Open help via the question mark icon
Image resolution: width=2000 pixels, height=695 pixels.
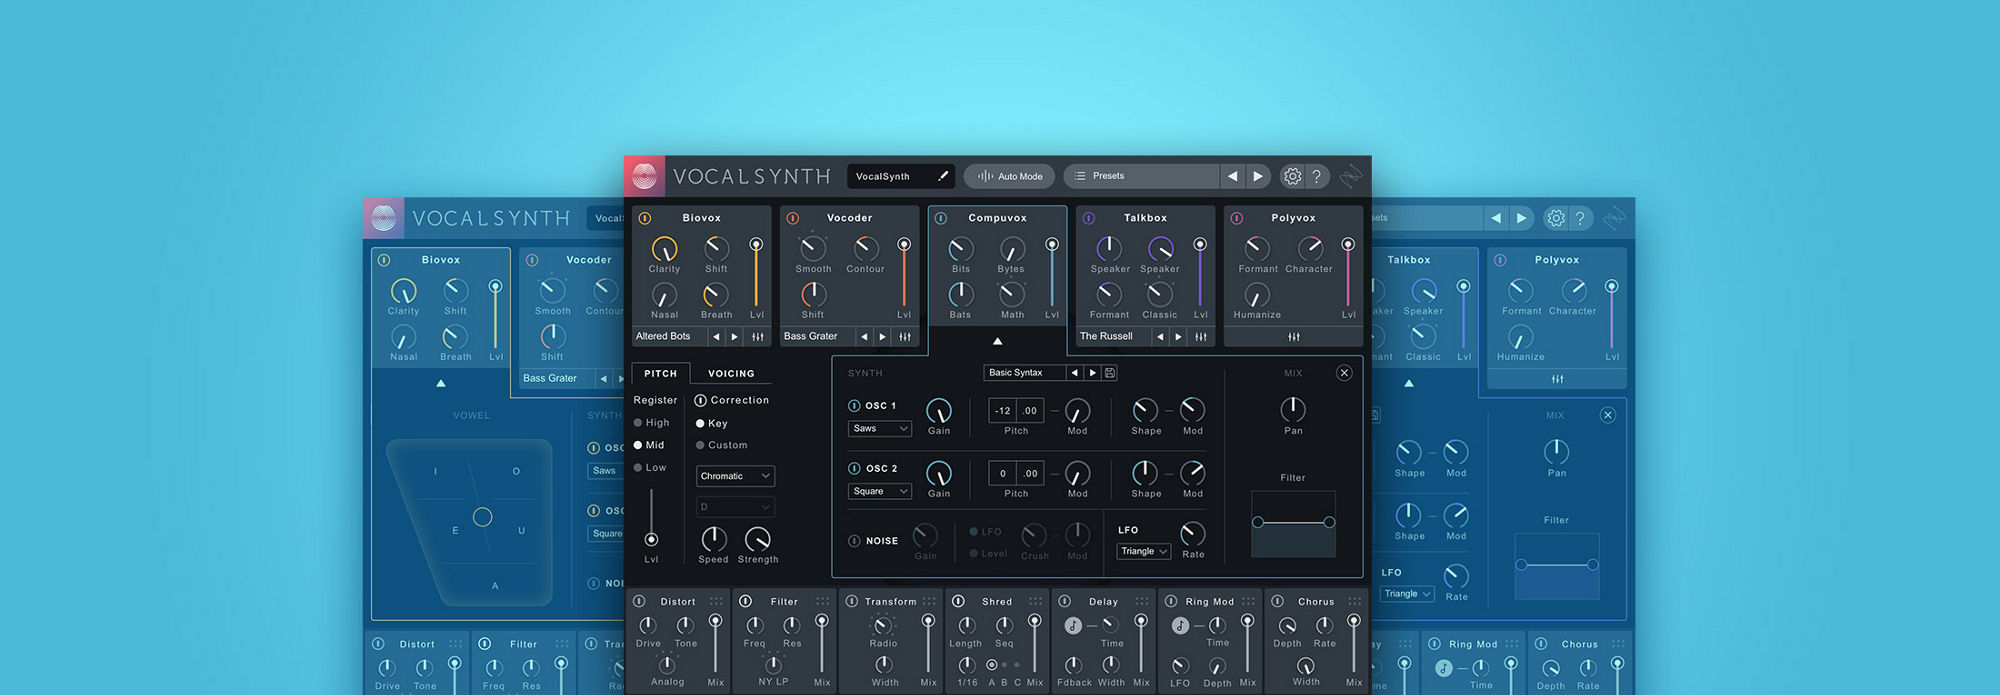[x=1317, y=176]
